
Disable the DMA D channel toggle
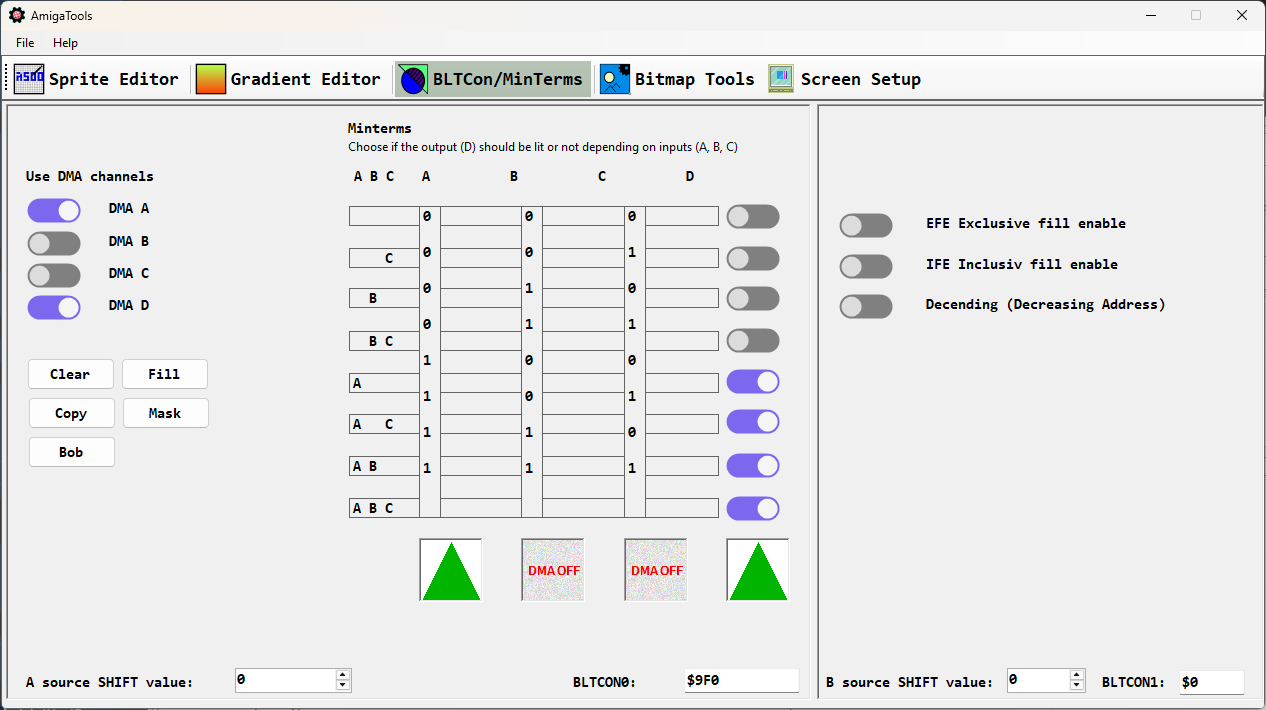54,307
